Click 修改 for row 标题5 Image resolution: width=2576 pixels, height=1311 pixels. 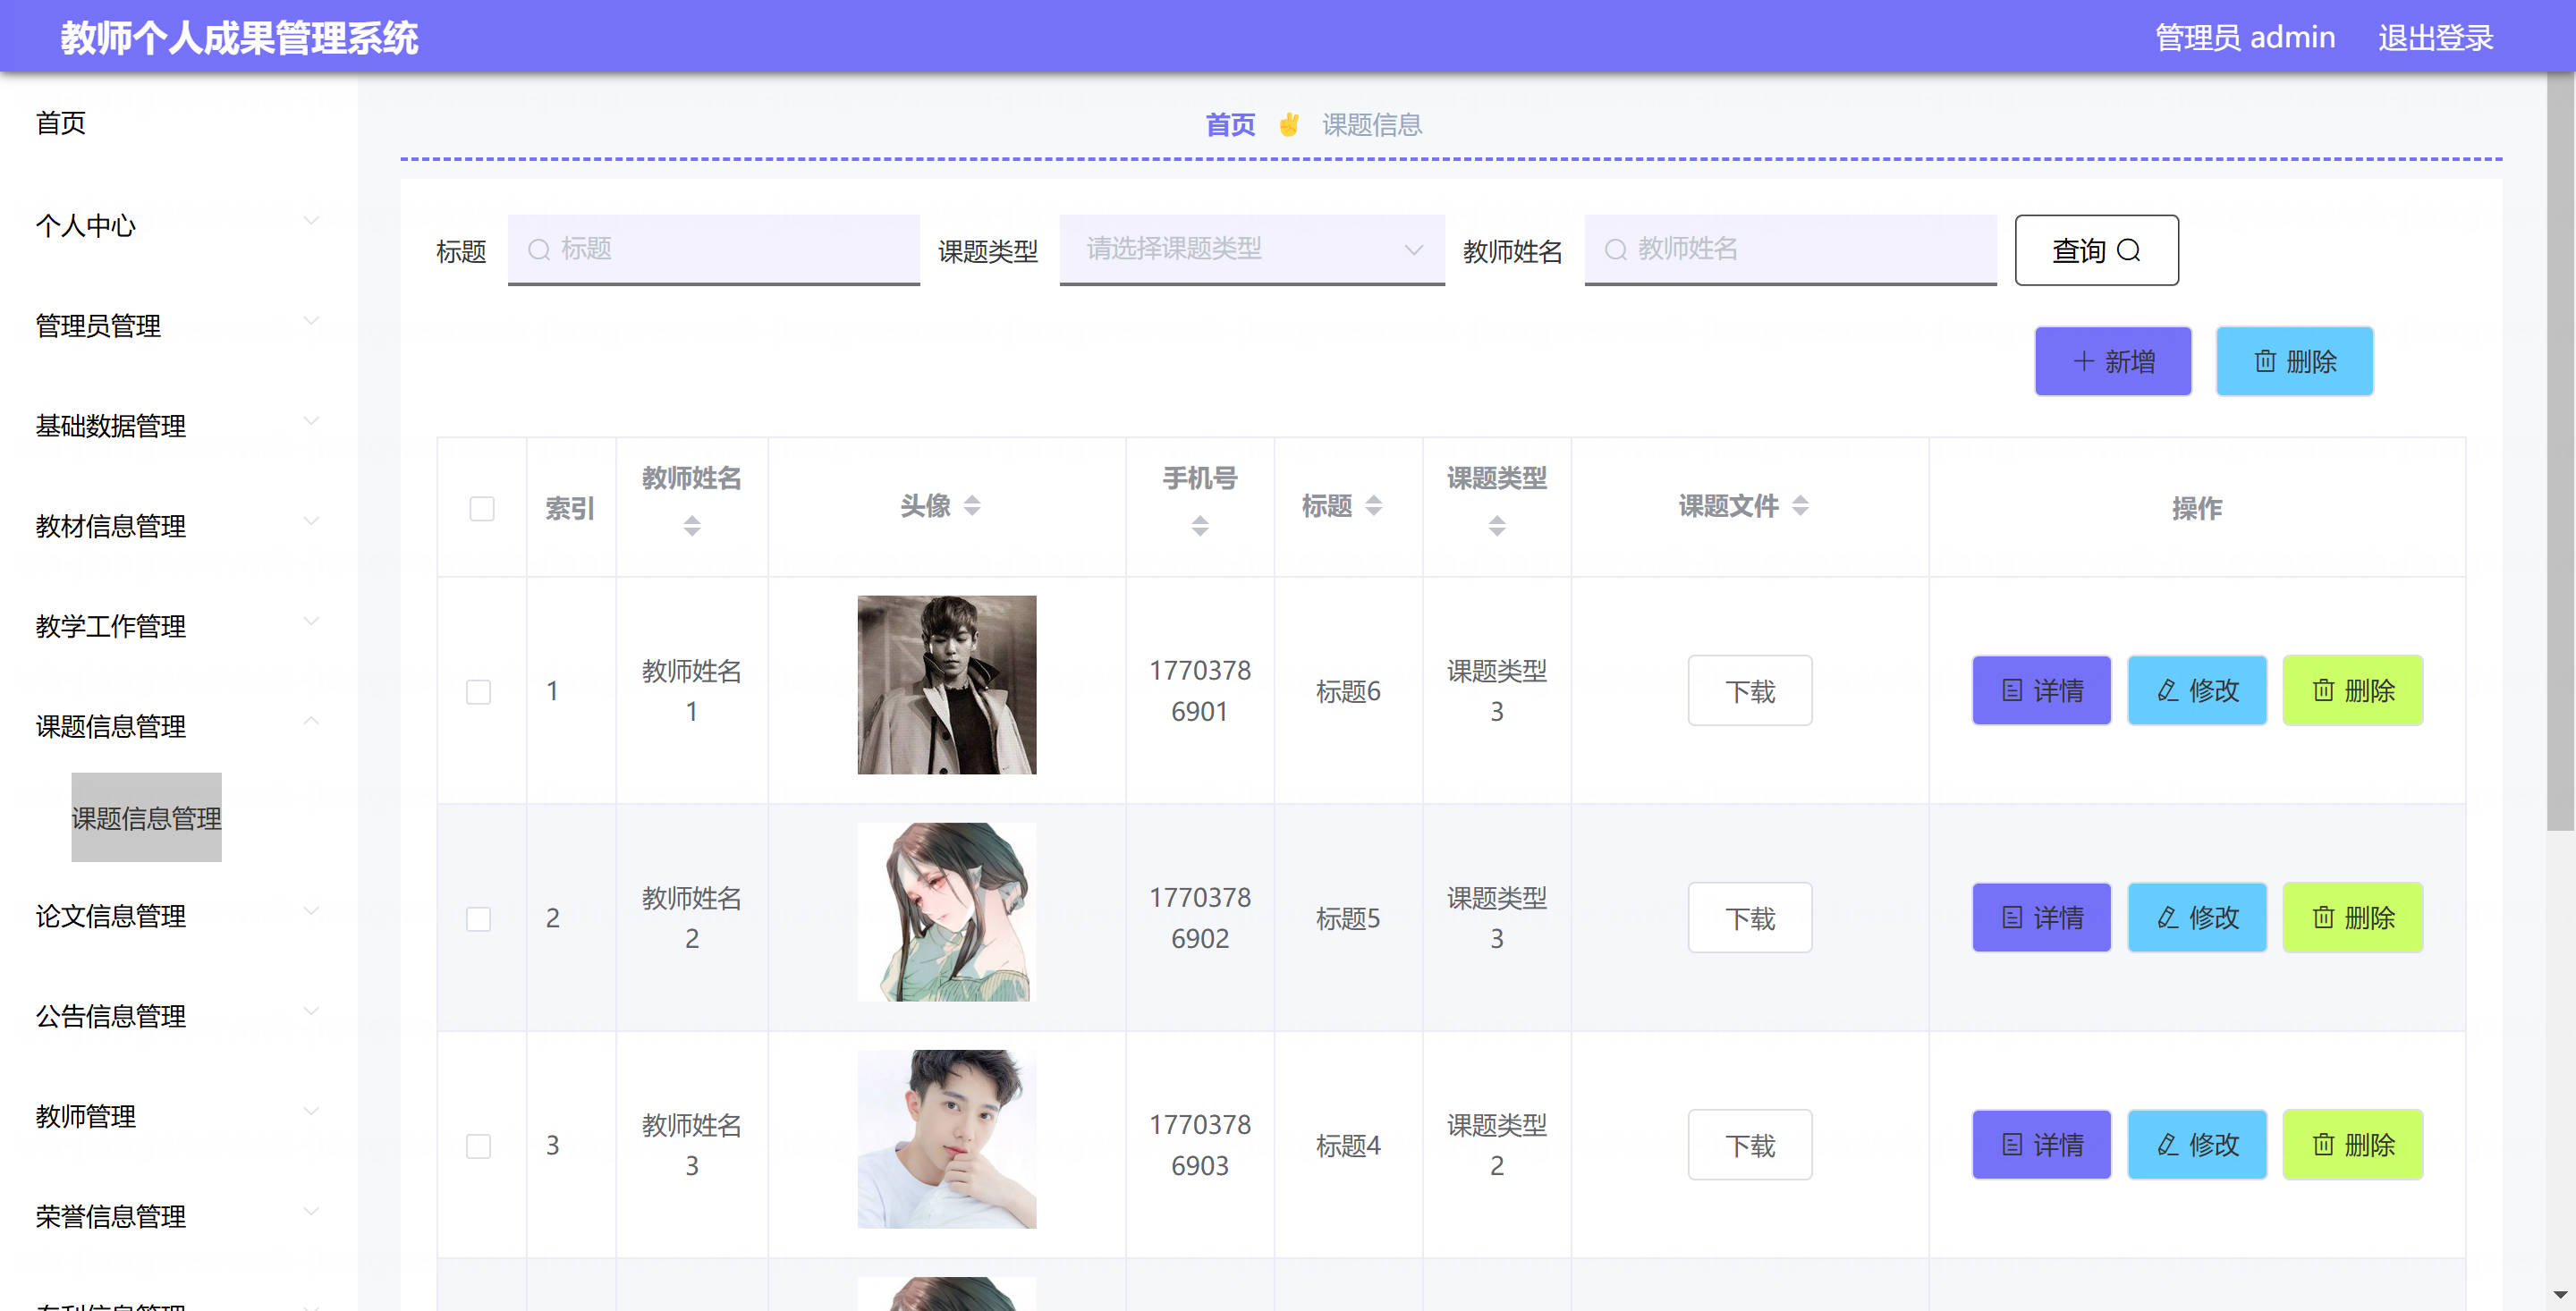(x=2197, y=917)
